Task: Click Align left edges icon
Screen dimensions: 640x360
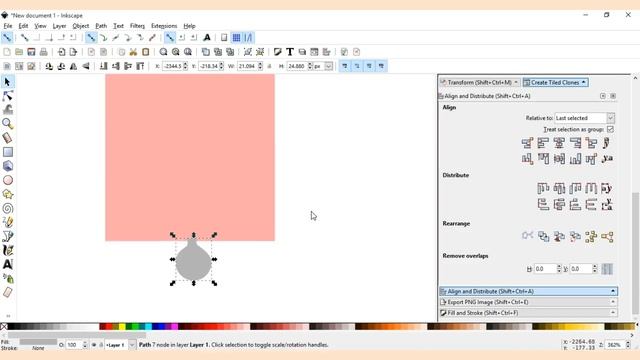Action: (543, 143)
